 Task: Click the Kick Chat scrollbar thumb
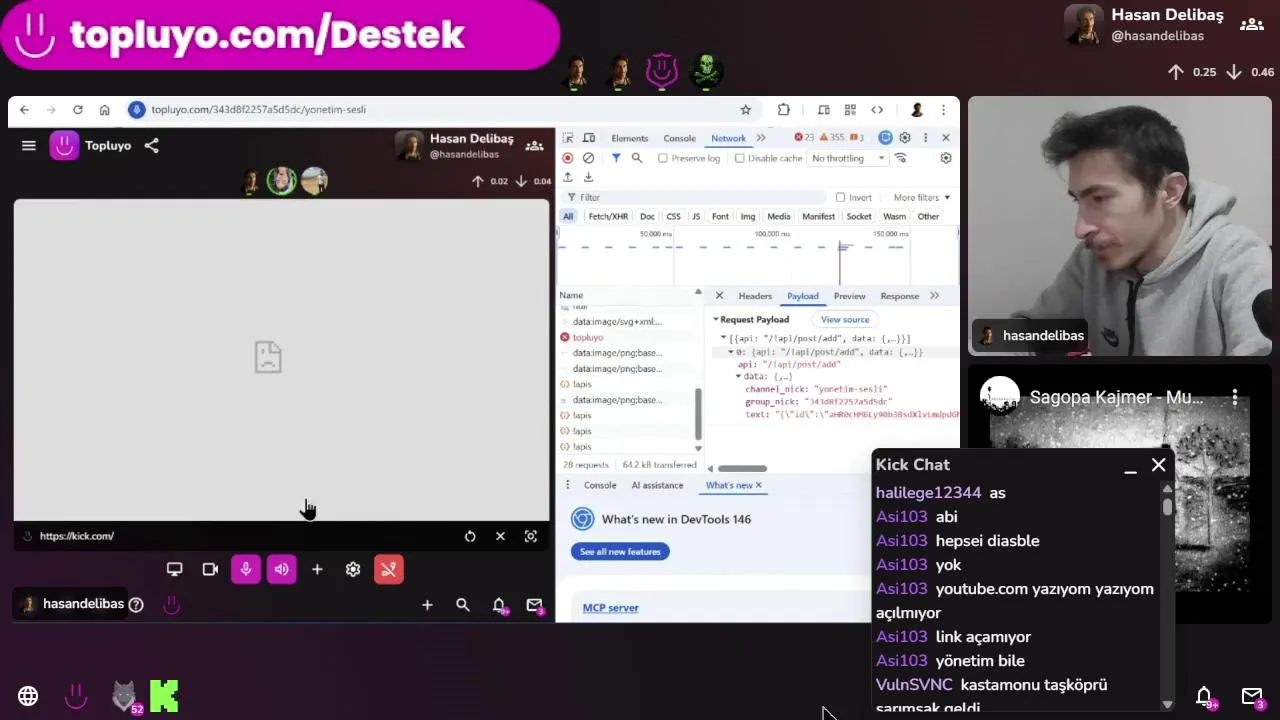1167,506
